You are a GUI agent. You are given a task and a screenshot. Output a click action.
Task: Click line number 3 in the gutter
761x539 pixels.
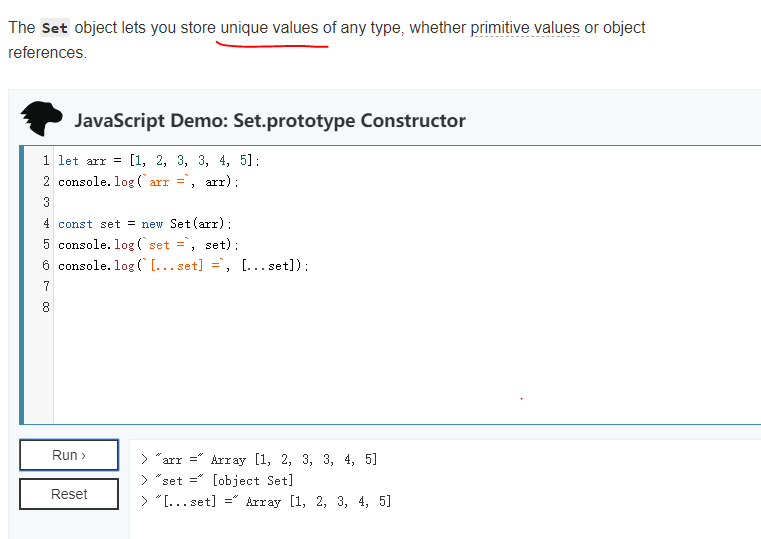click(46, 202)
